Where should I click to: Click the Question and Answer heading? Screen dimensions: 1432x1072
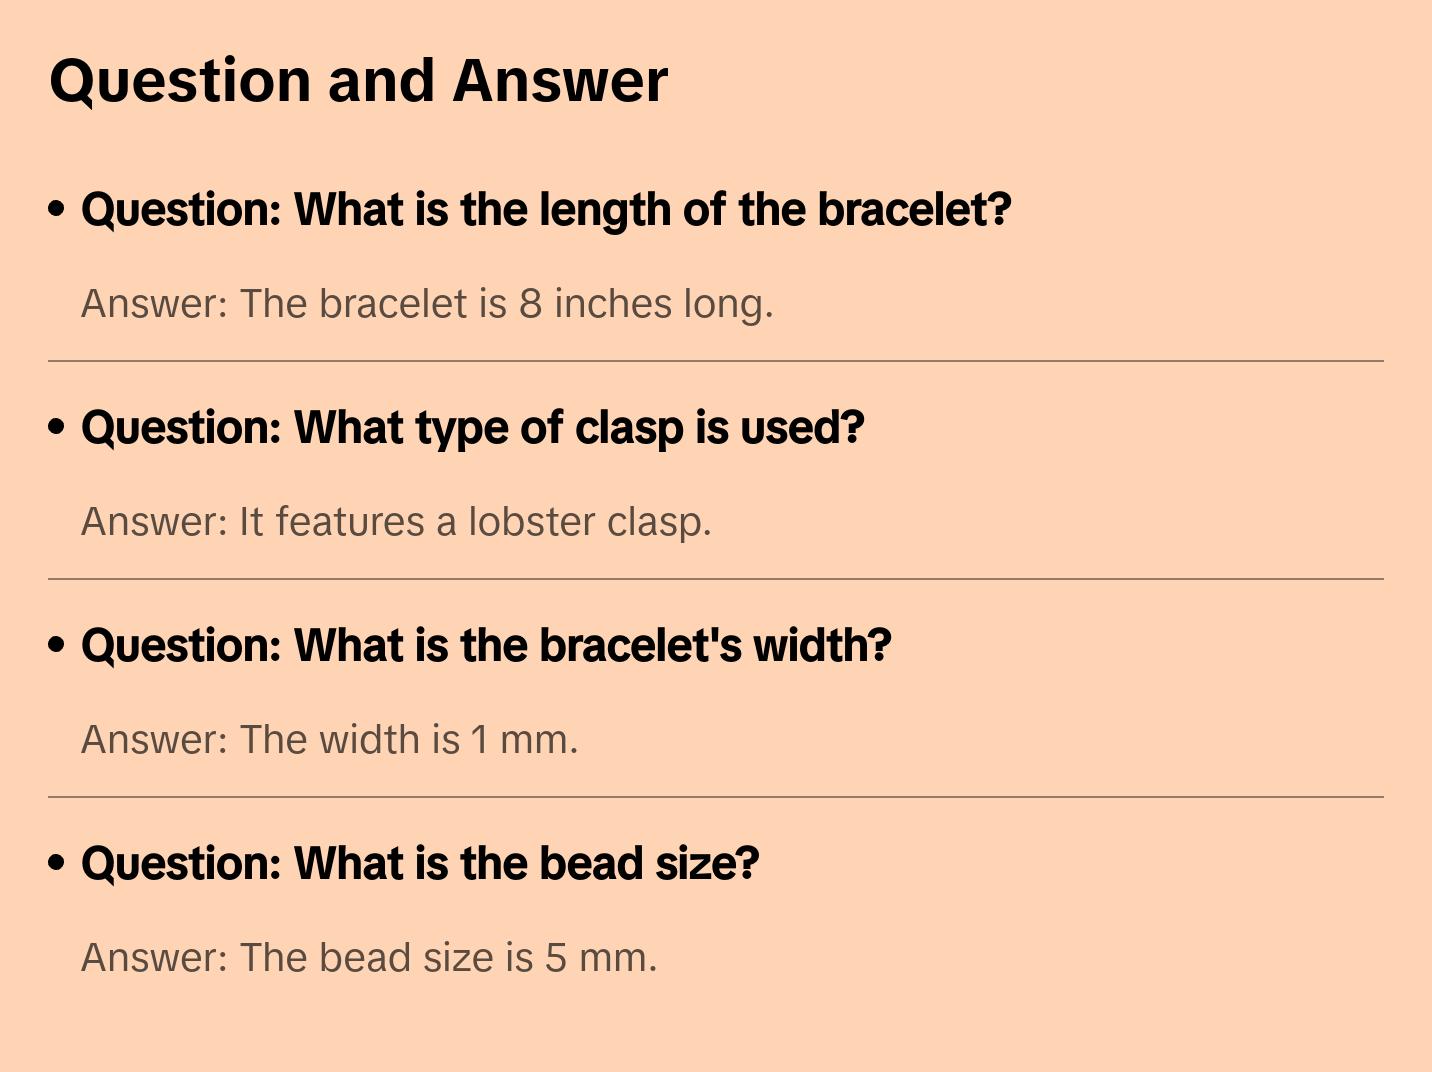coord(359,81)
